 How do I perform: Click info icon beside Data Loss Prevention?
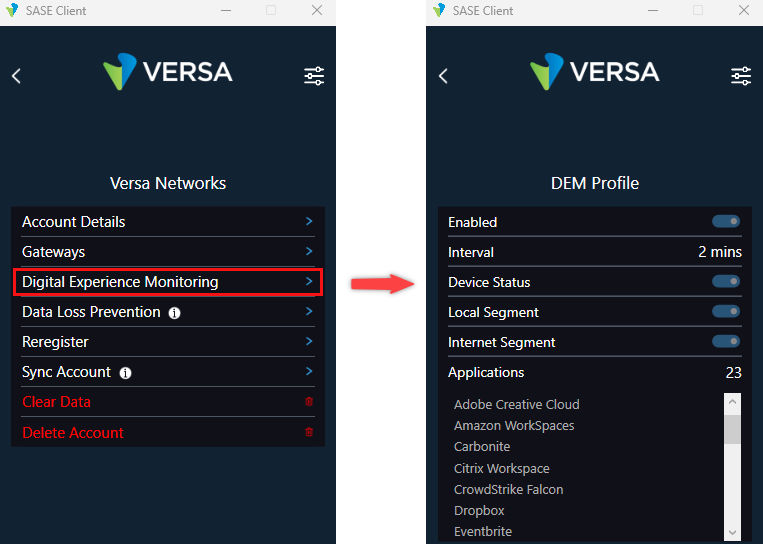tap(175, 313)
